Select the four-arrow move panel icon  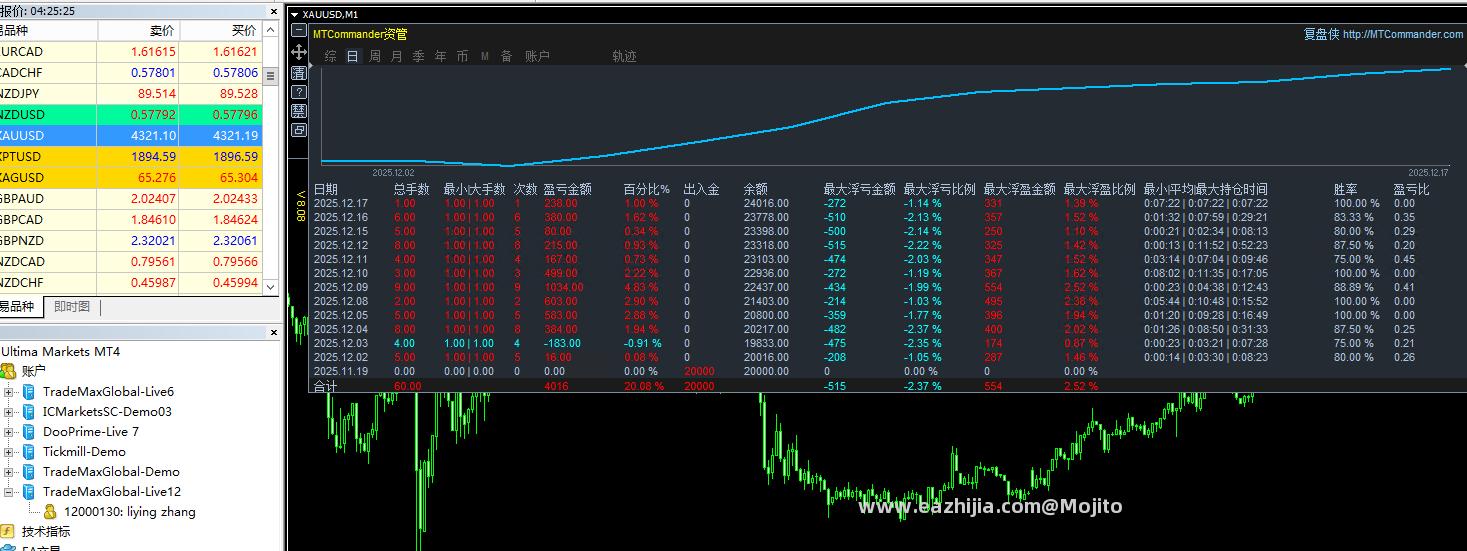pos(299,51)
